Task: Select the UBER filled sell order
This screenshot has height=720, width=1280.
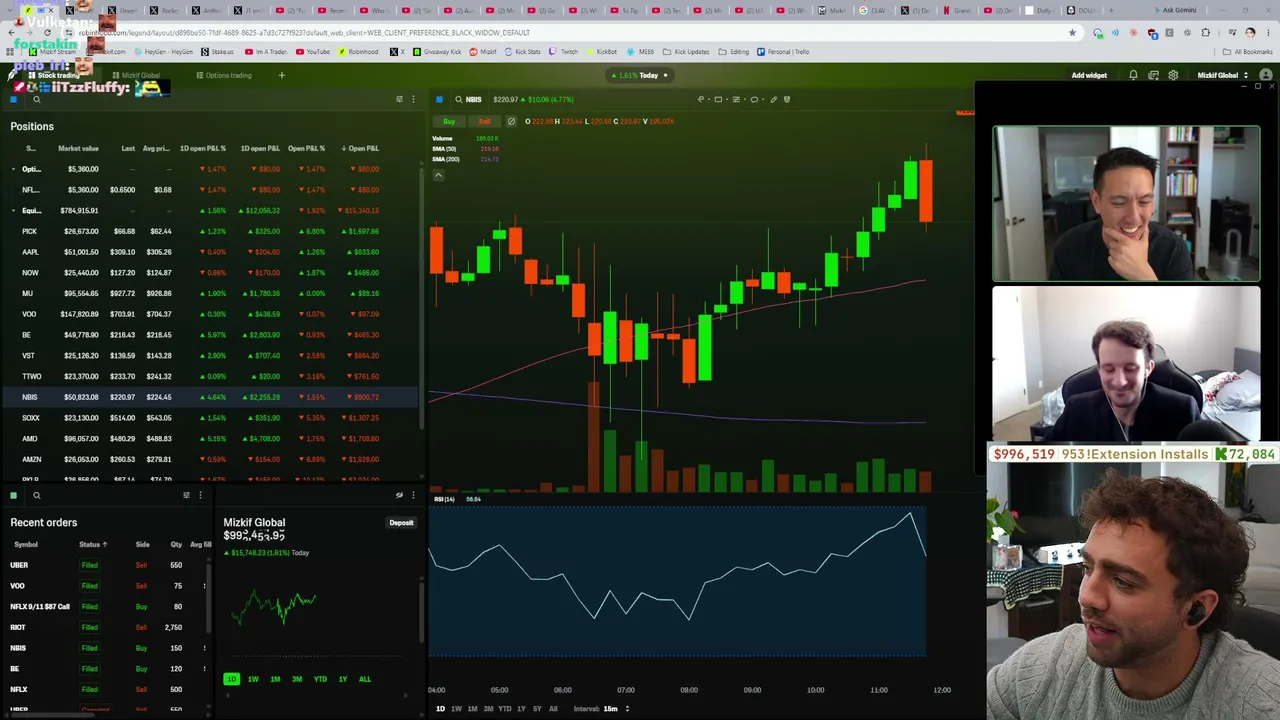Action: point(106,565)
